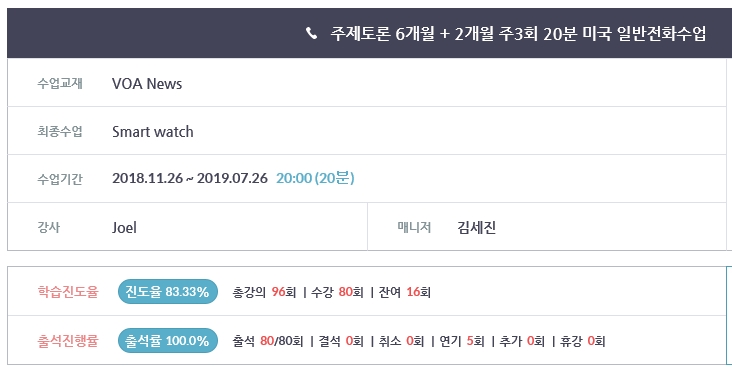Select the VOA News textbook text
Viewport: 732px width, 369px height.
click(147, 84)
